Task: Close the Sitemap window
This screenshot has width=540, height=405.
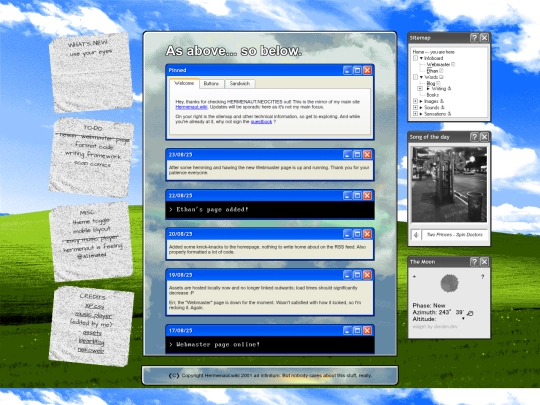Action: coord(484,38)
